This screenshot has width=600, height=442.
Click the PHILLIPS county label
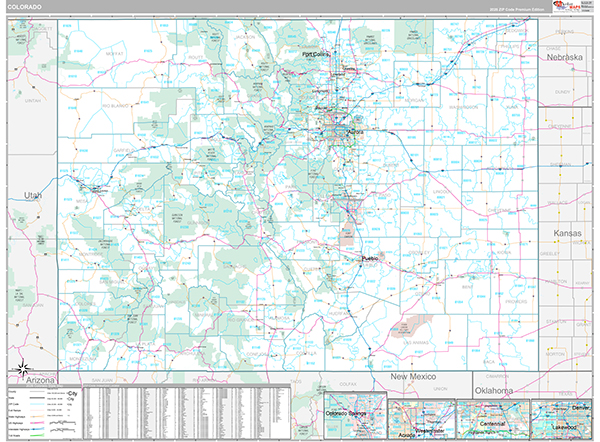[510, 46]
